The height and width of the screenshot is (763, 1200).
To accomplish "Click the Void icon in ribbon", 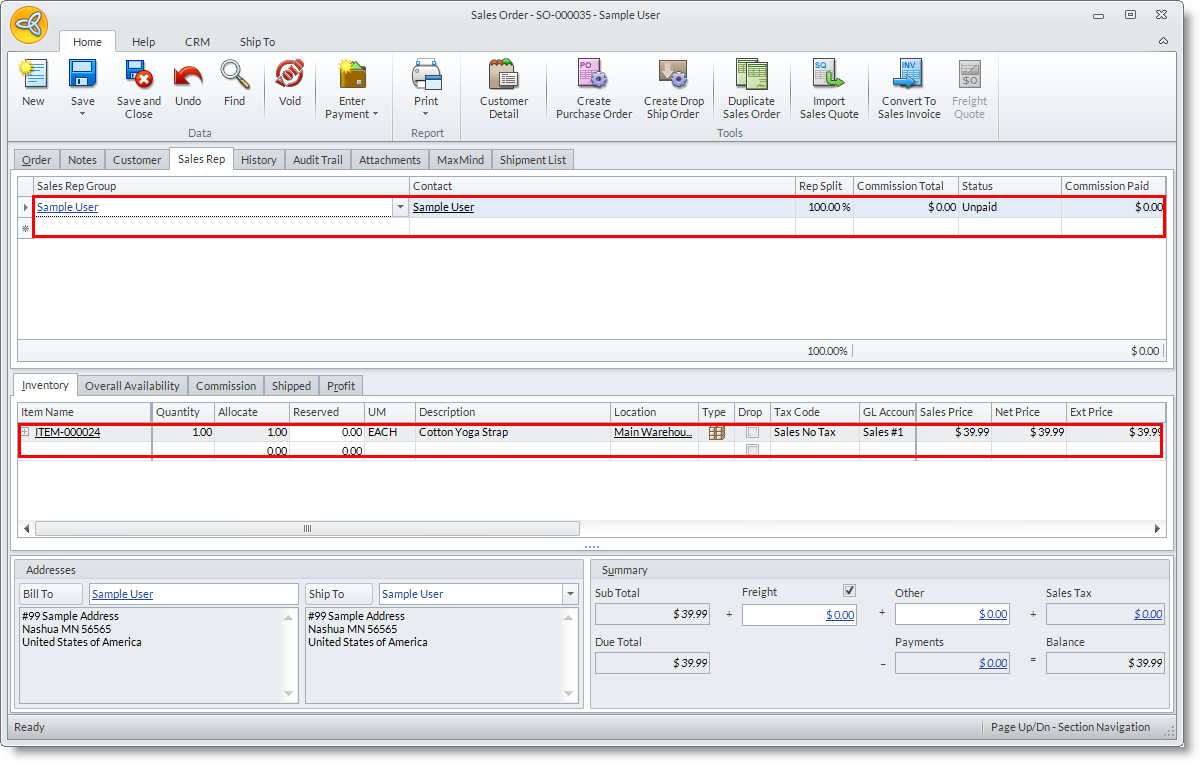I will 289,77.
